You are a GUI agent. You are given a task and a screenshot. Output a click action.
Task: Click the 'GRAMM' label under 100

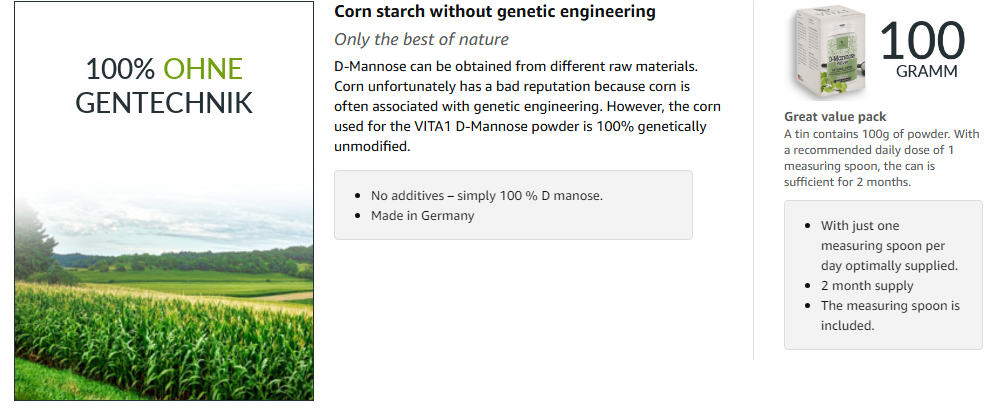[x=926, y=72]
